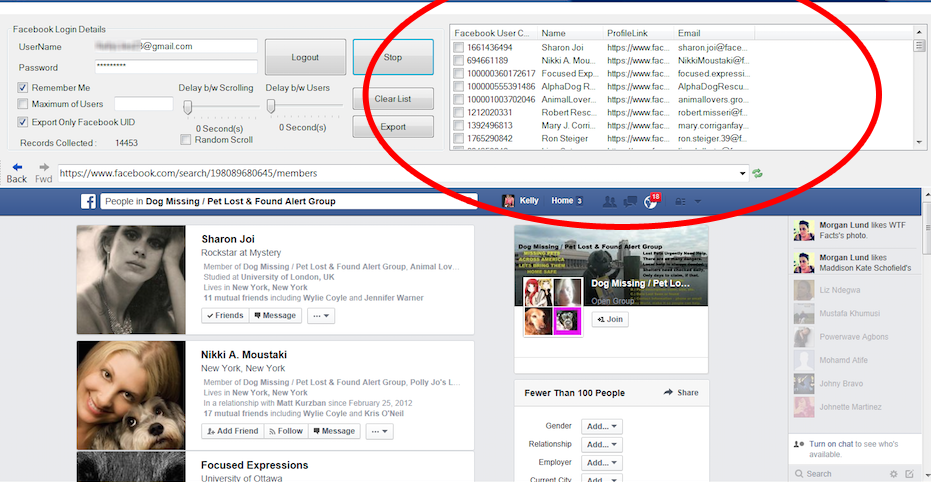The image size is (931, 482).
Task: Open Relationship filter Add dropdown
Action: click(x=601, y=445)
